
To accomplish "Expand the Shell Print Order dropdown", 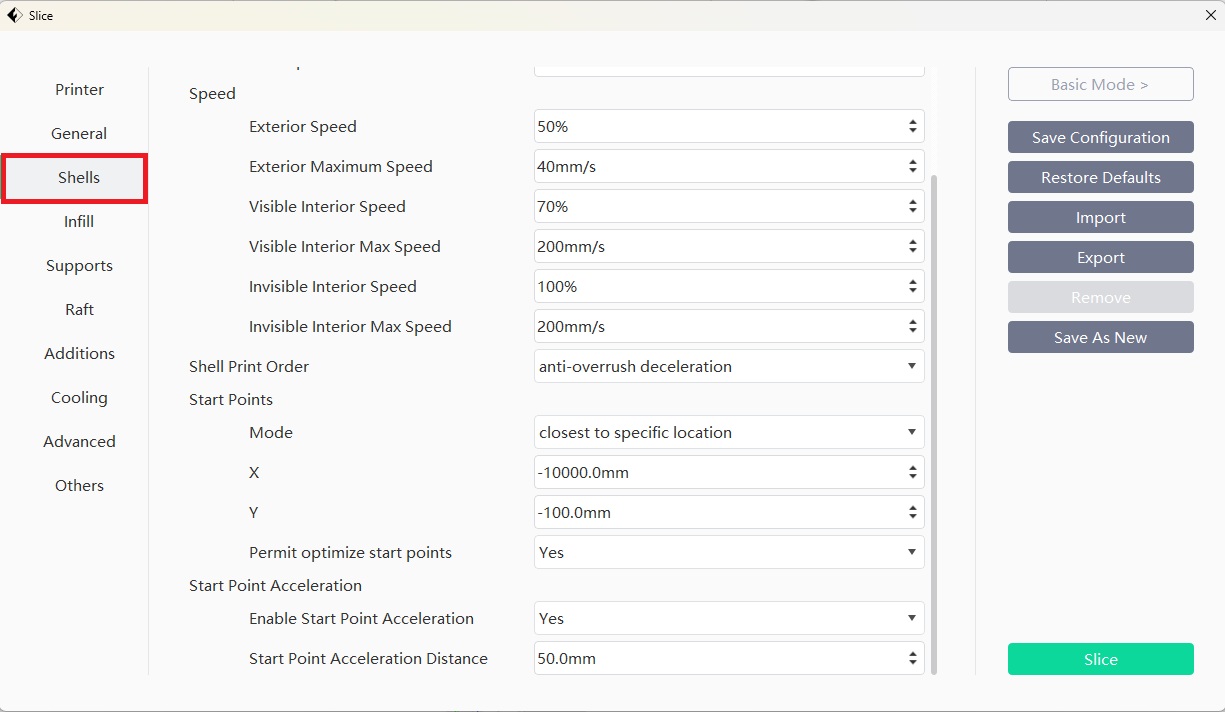I will pos(728,366).
